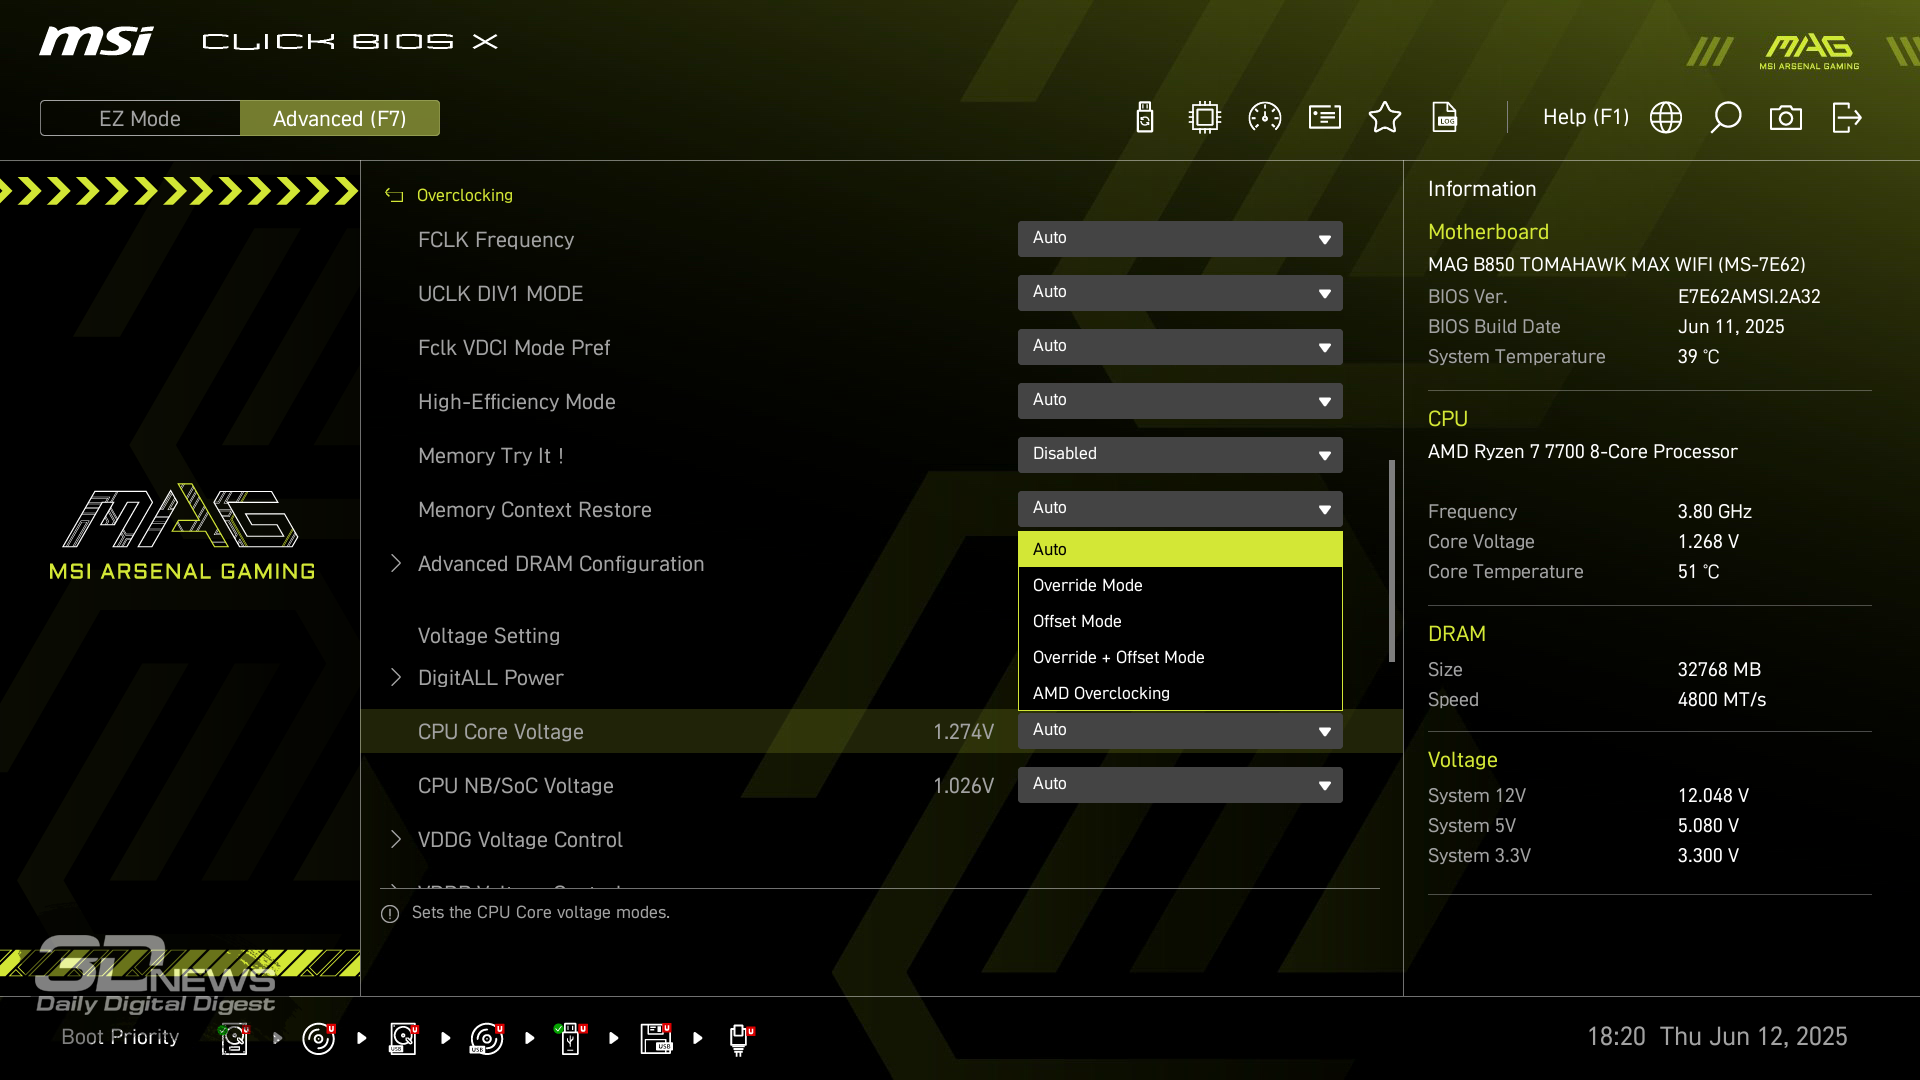1920x1080 pixels.
Task: Click the Memory Try It ! label
Action: (490, 456)
